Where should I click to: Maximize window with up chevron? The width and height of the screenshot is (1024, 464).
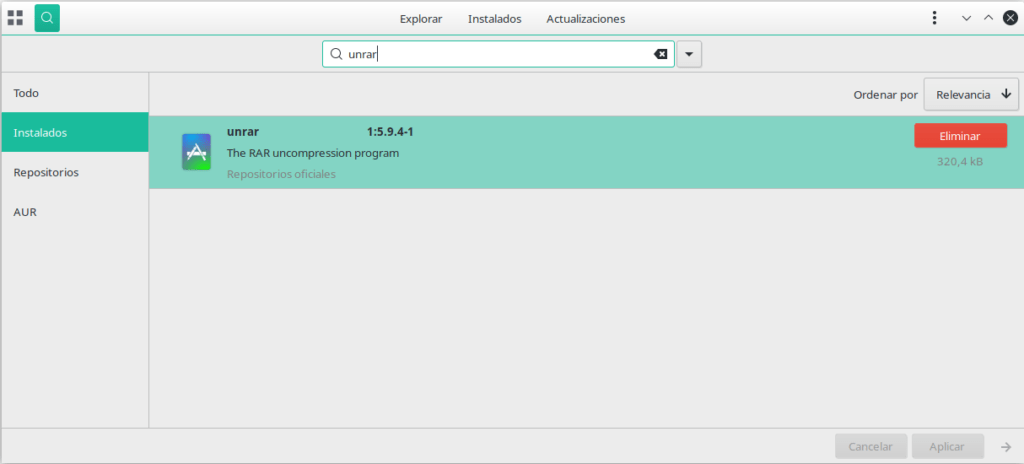click(988, 18)
